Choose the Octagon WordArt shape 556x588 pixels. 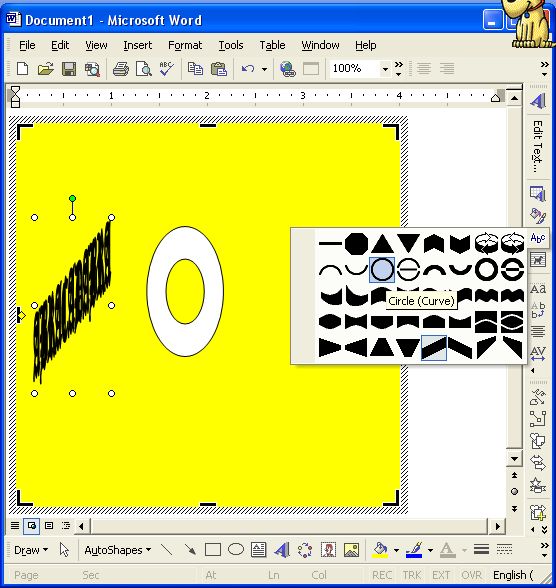[356, 244]
